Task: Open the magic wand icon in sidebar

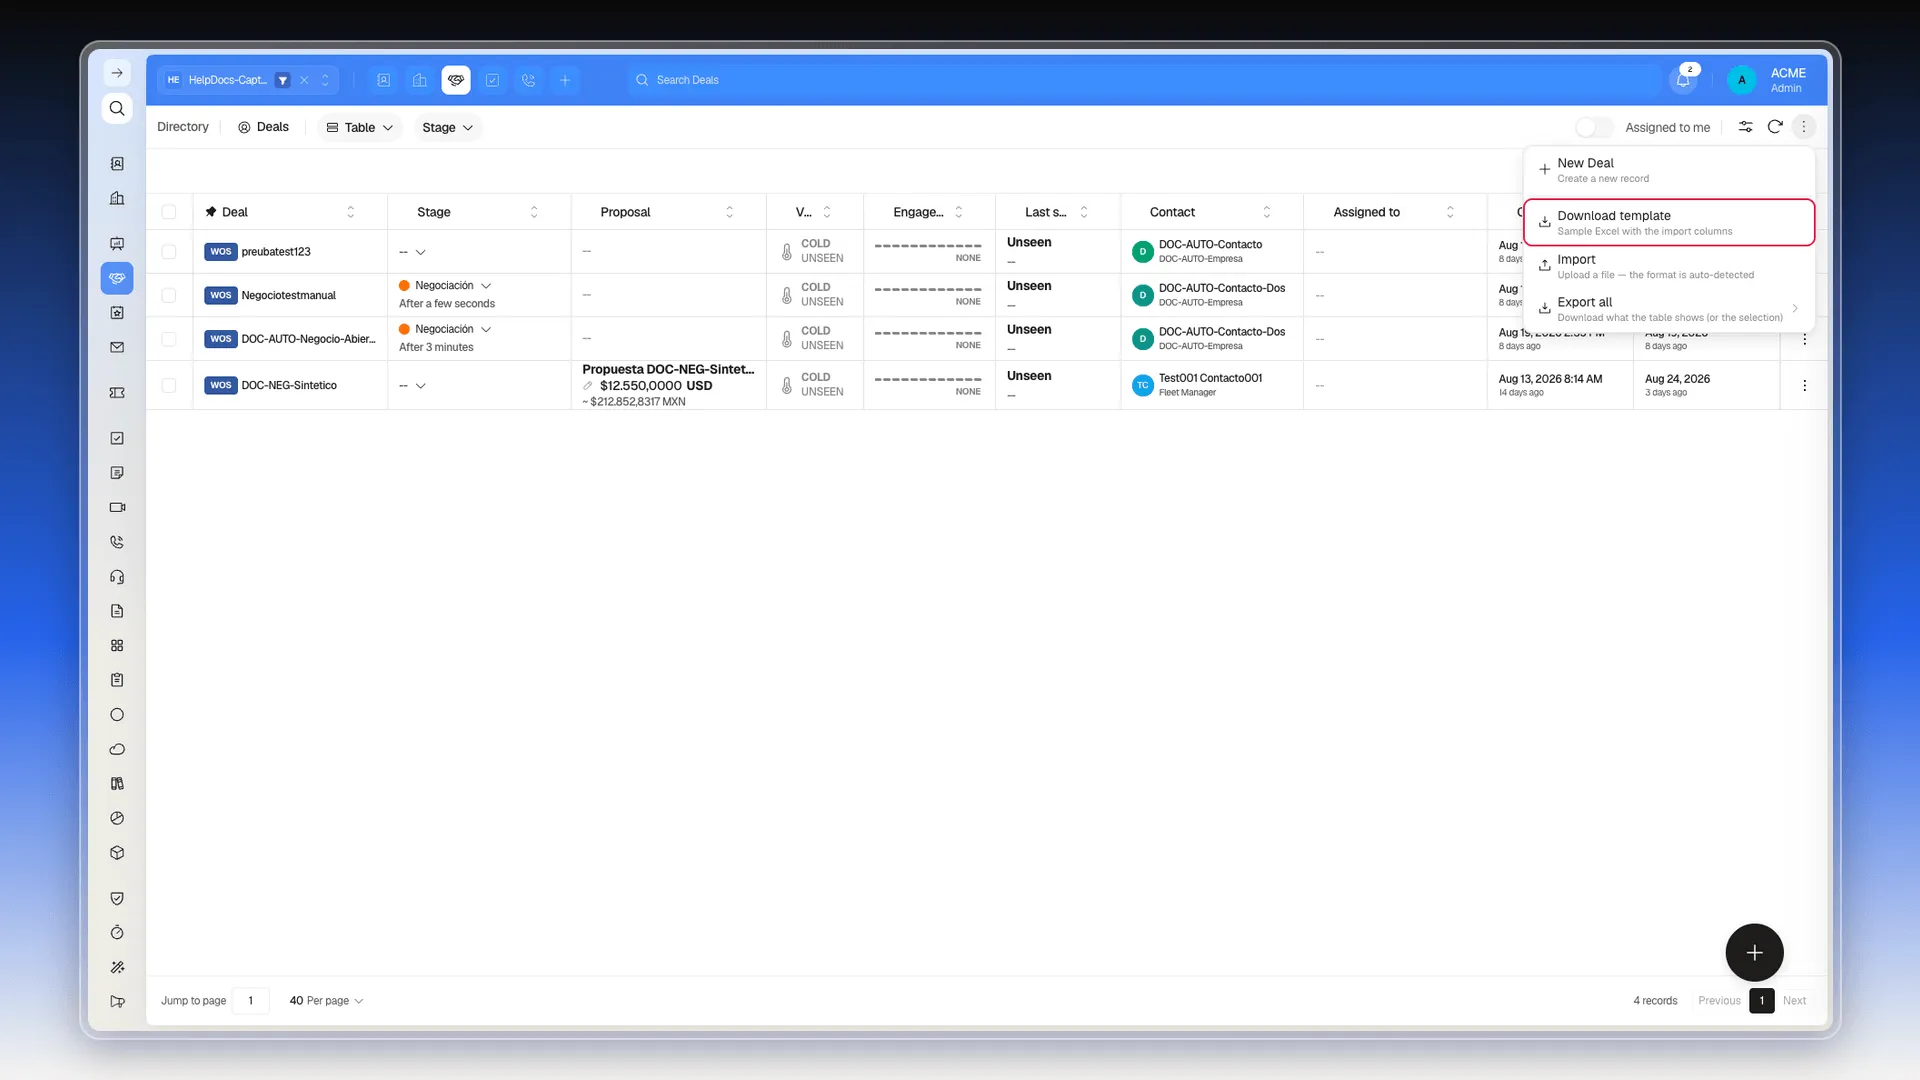Action: (x=117, y=967)
